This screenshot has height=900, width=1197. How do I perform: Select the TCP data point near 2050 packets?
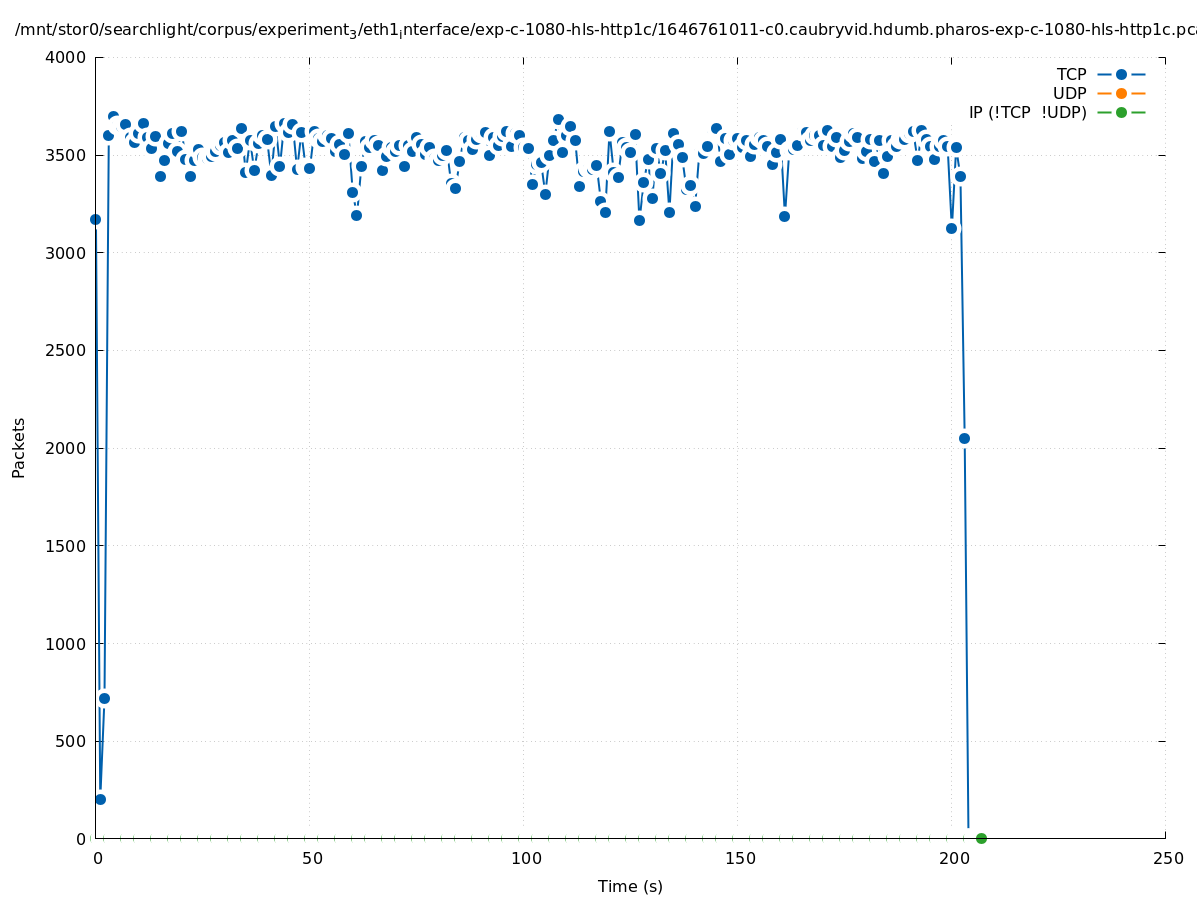coord(964,438)
